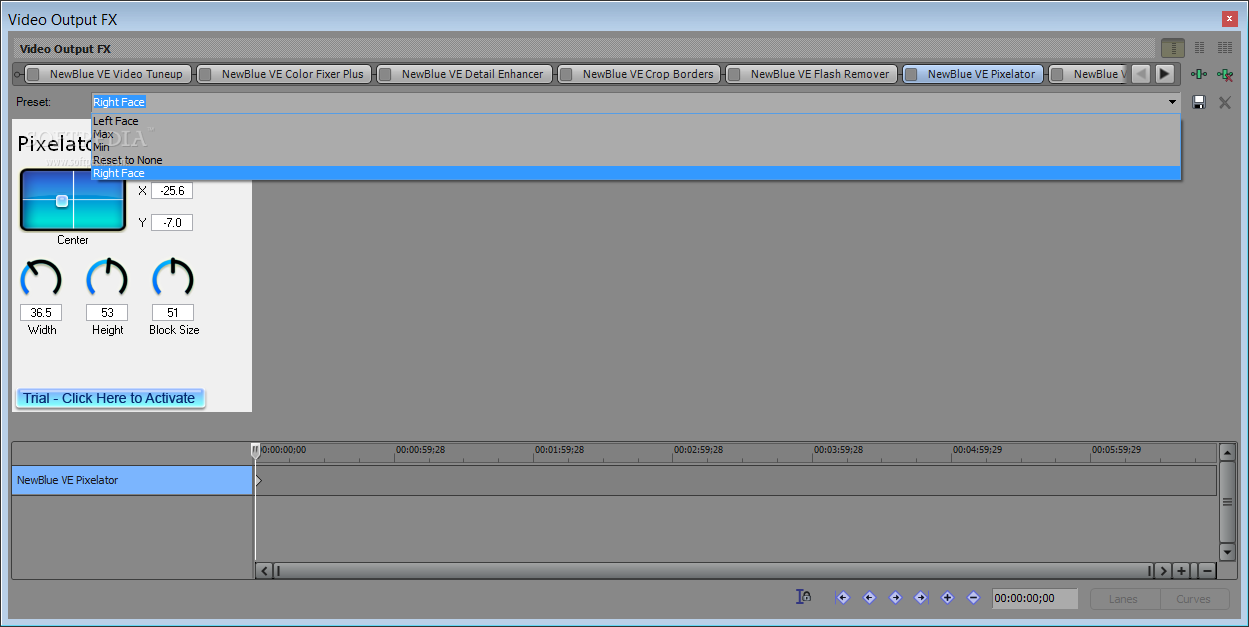Click the vertical timeline scrollbar thumb

(x=1228, y=503)
